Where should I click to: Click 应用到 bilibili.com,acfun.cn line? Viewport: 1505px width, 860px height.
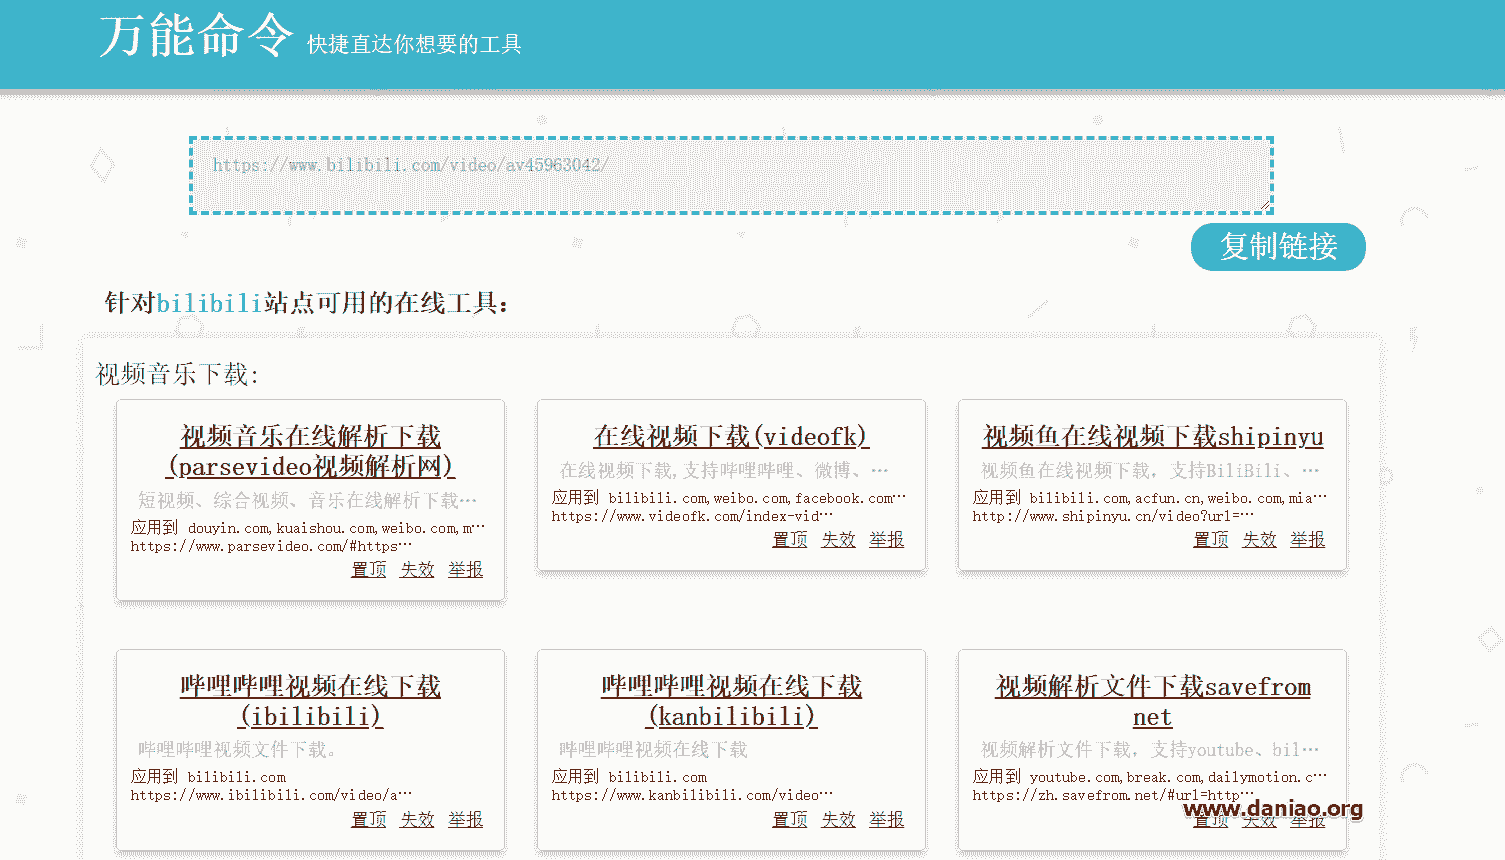[x=1150, y=497]
